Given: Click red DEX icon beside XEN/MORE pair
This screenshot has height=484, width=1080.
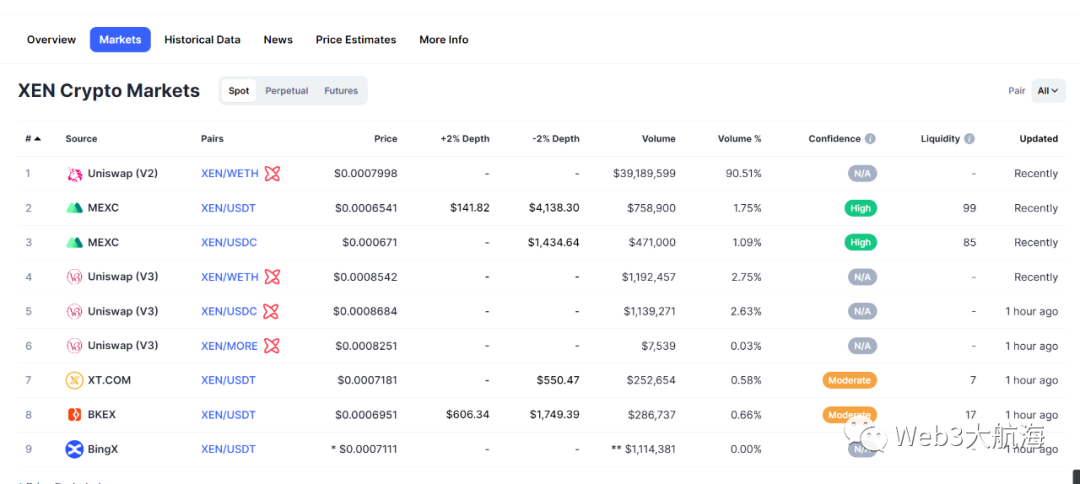Looking at the screenshot, I should coord(272,346).
